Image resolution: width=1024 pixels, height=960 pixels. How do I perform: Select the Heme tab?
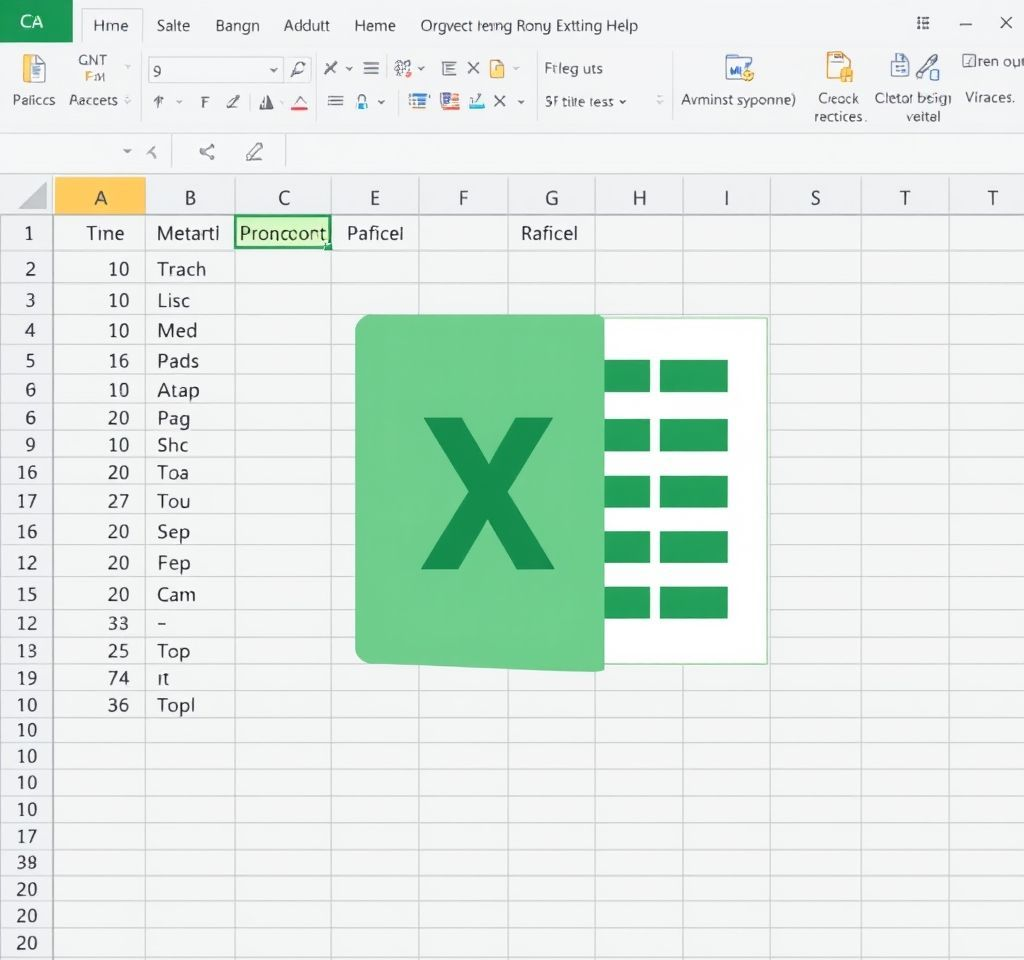pos(375,25)
